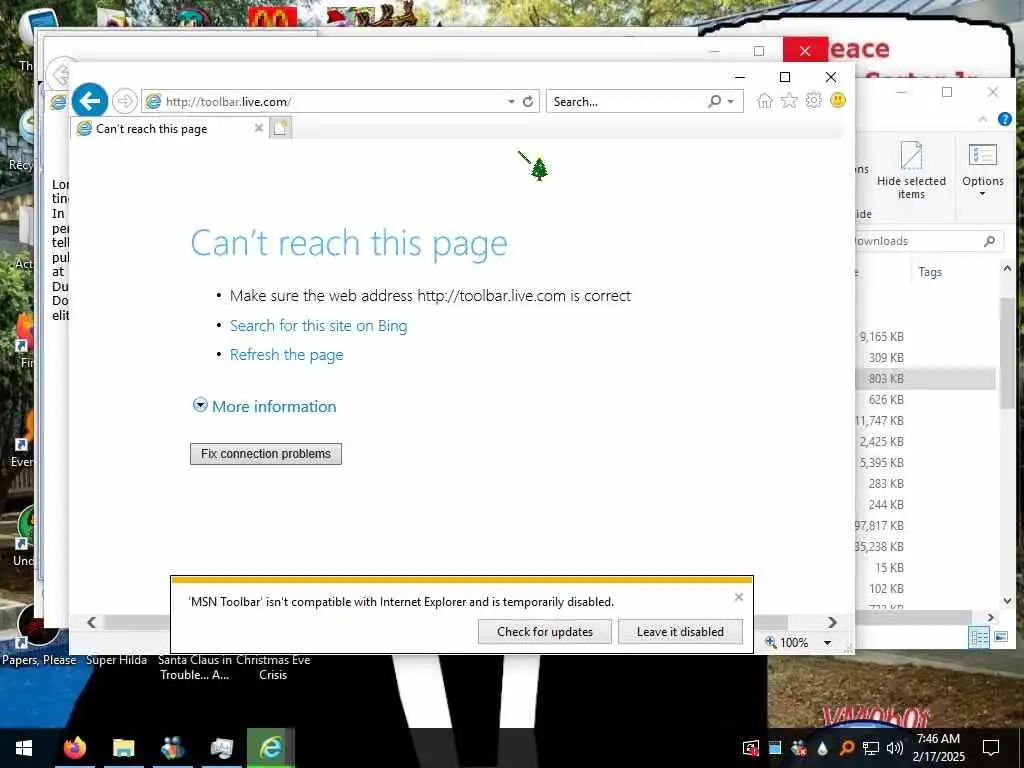Click File Explorer vertical scrollbar down arrow
This screenshot has height=768, width=1024.
[x=1007, y=601]
